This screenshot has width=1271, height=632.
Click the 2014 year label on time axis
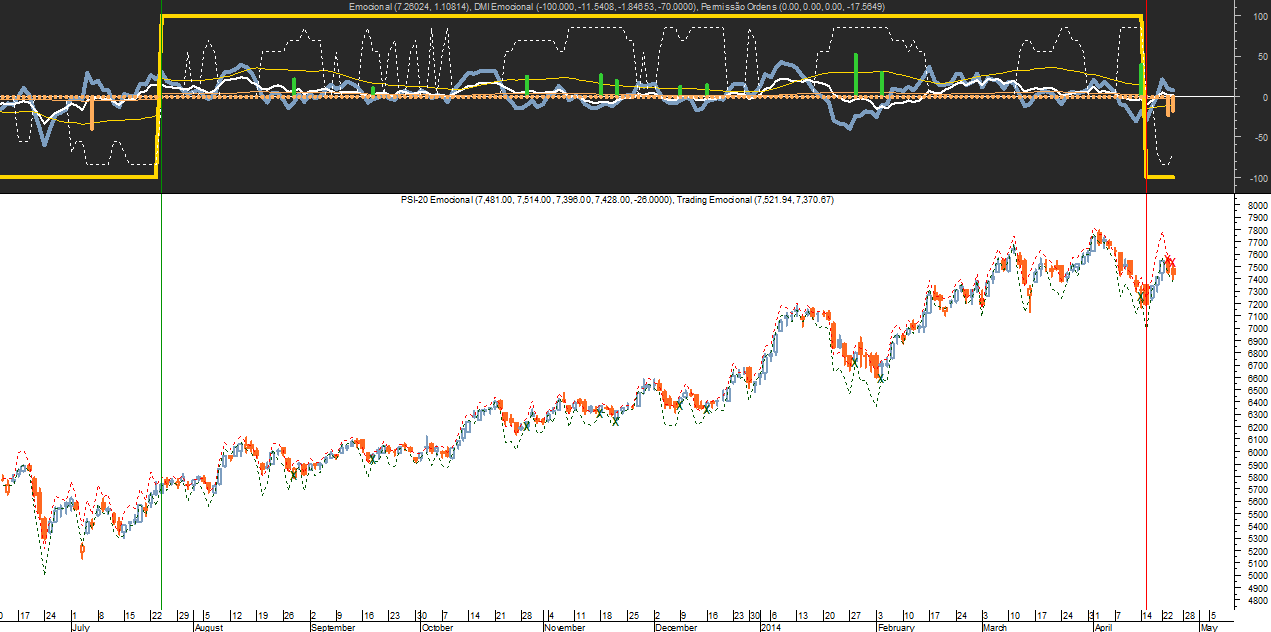point(770,627)
